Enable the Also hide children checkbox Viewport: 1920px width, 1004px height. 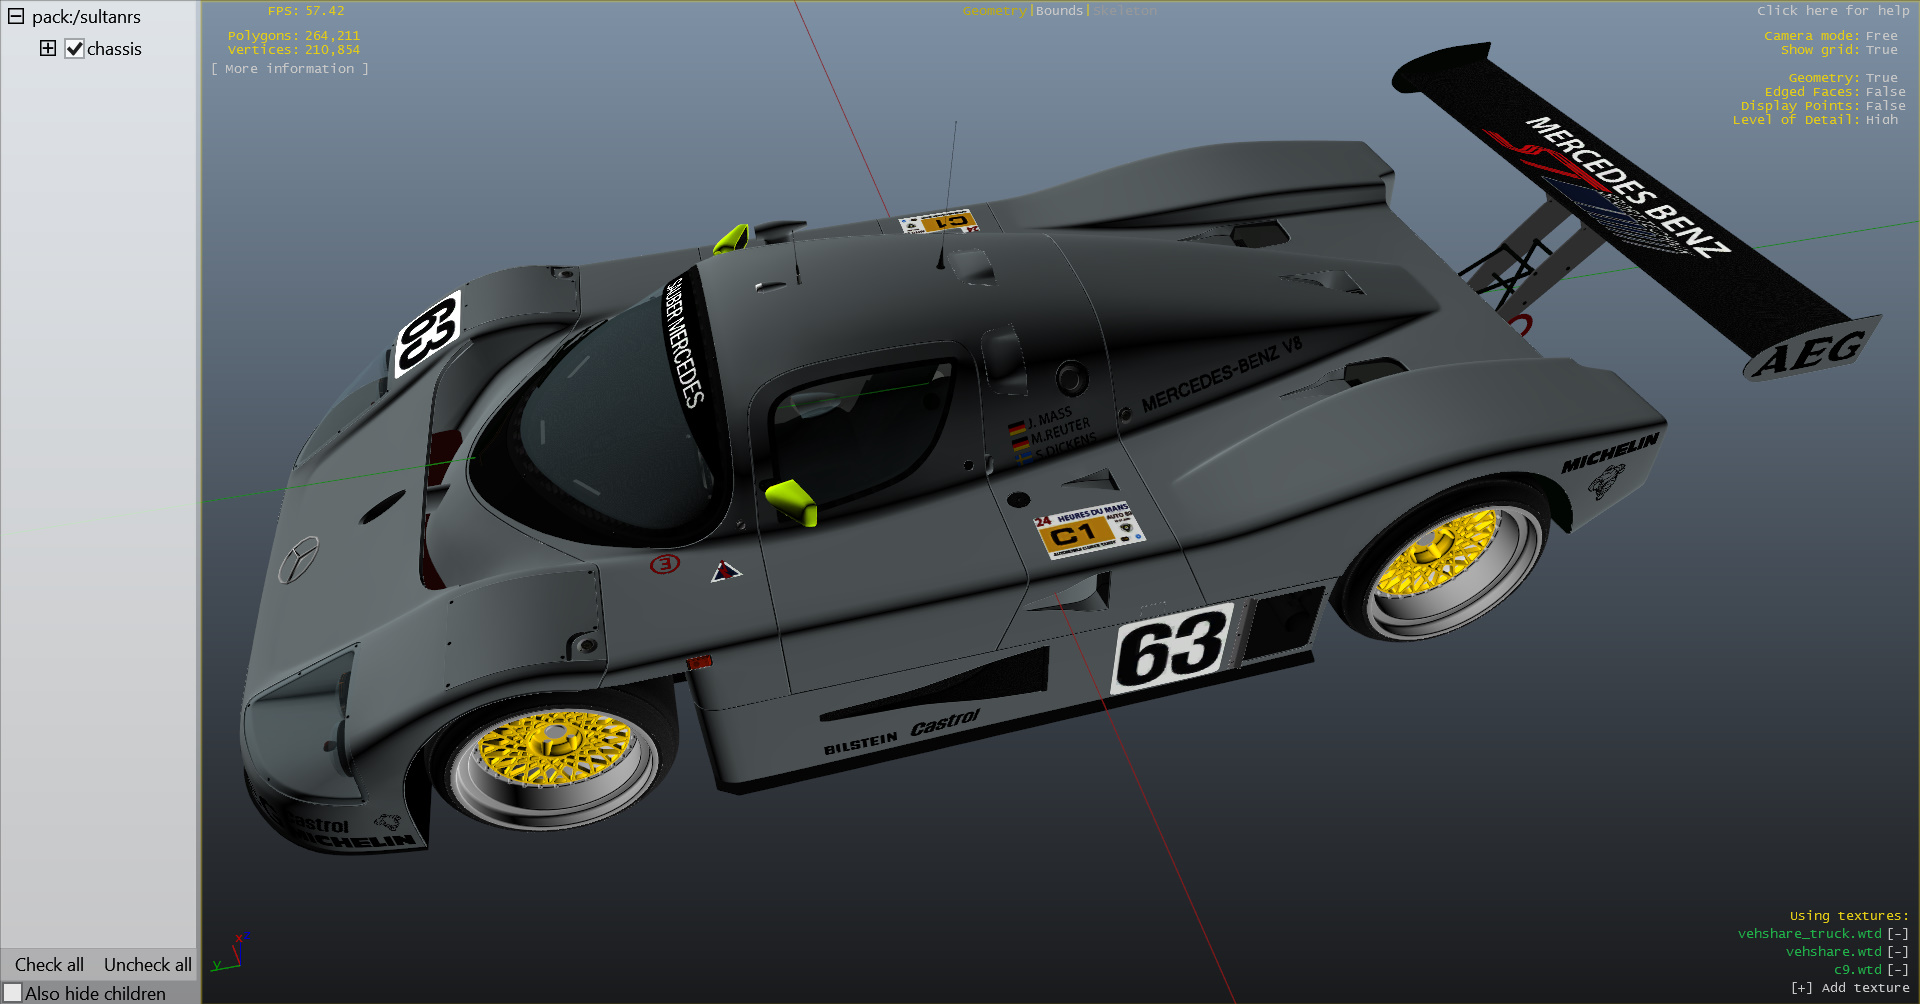[x=13, y=993]
